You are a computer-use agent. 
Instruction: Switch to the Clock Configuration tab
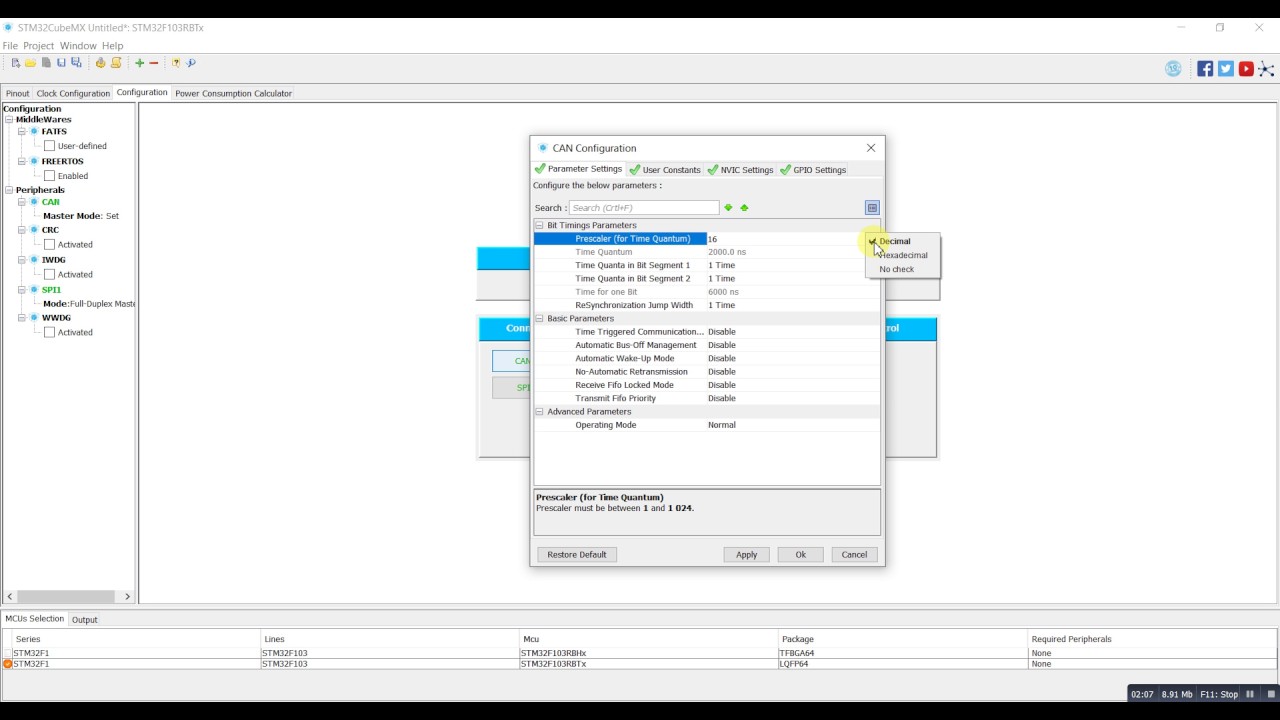(73, 94)
